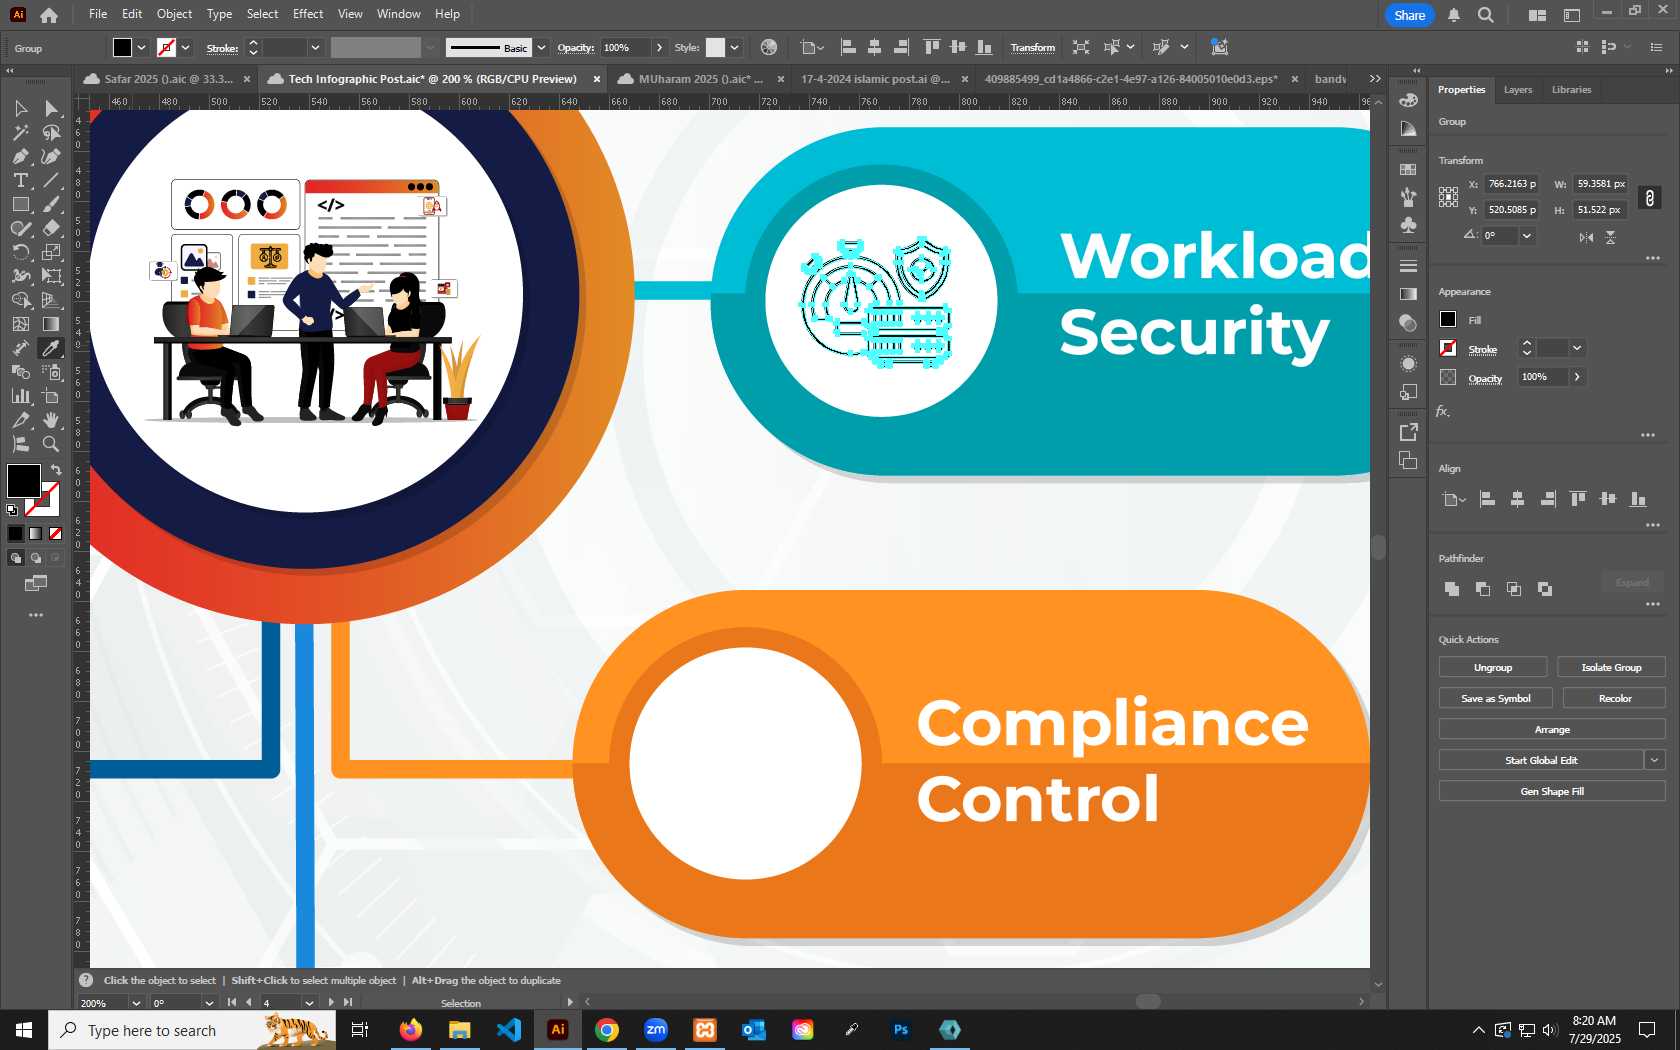Open the Object menu
This screenshot has width=1680, height=1050.
[174, 14]
